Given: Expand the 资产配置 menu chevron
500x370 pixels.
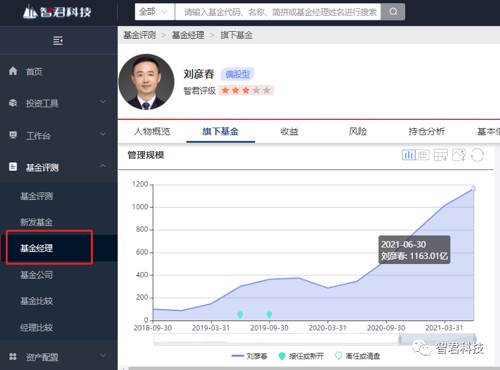Looking at the screenshot, I should (103, 356).
